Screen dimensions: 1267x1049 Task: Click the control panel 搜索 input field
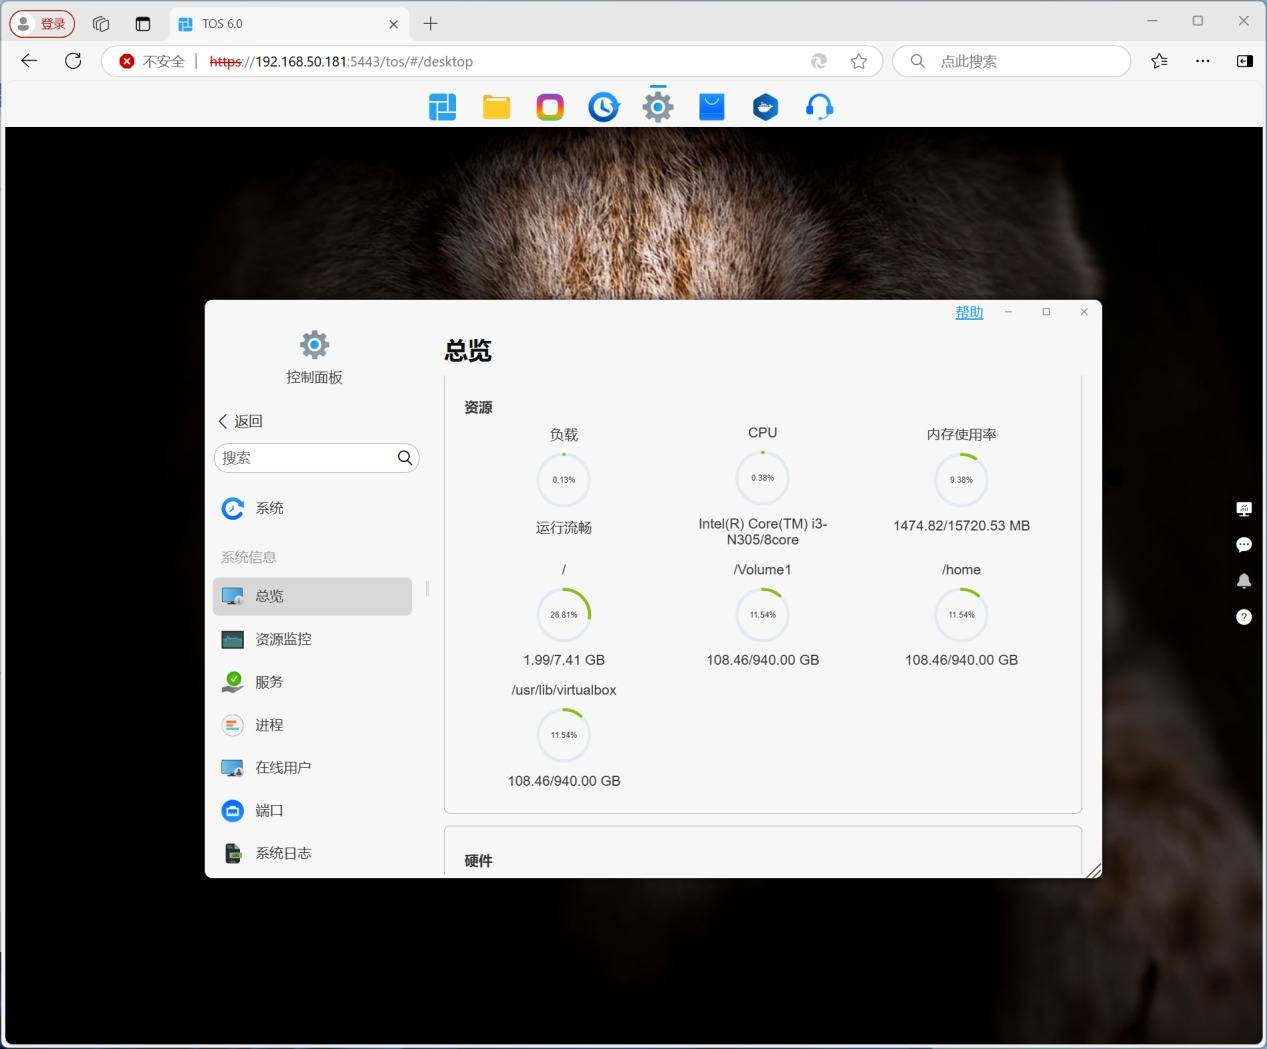(305, 458)
